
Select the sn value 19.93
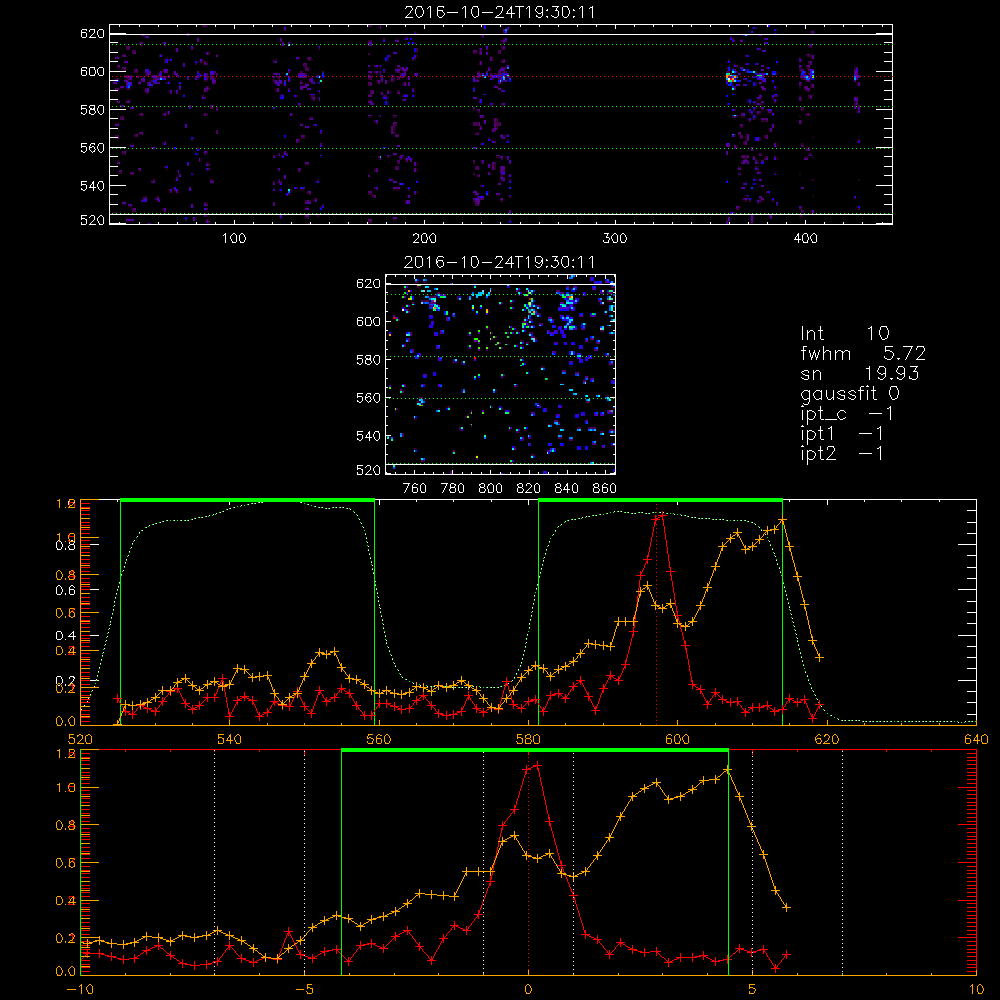point(892,373)
